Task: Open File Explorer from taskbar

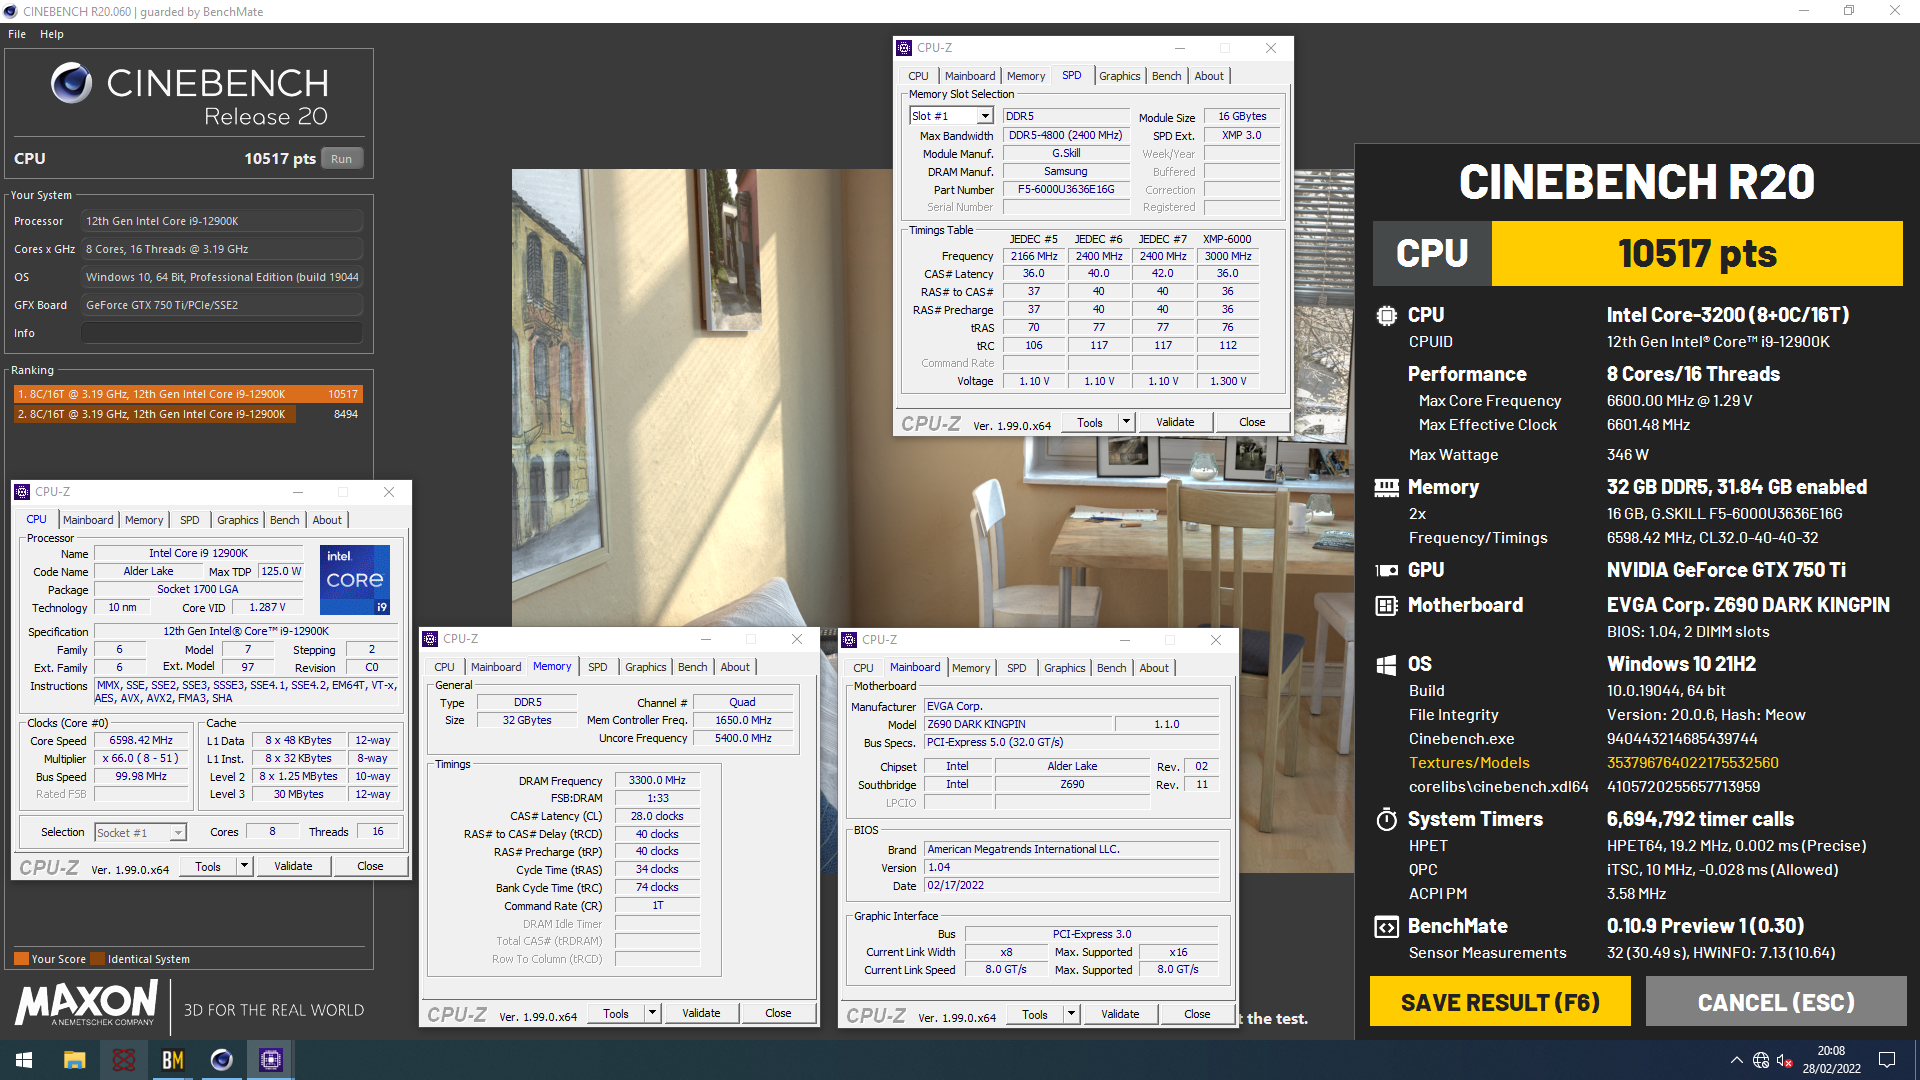Action: tap(74, 1060)
